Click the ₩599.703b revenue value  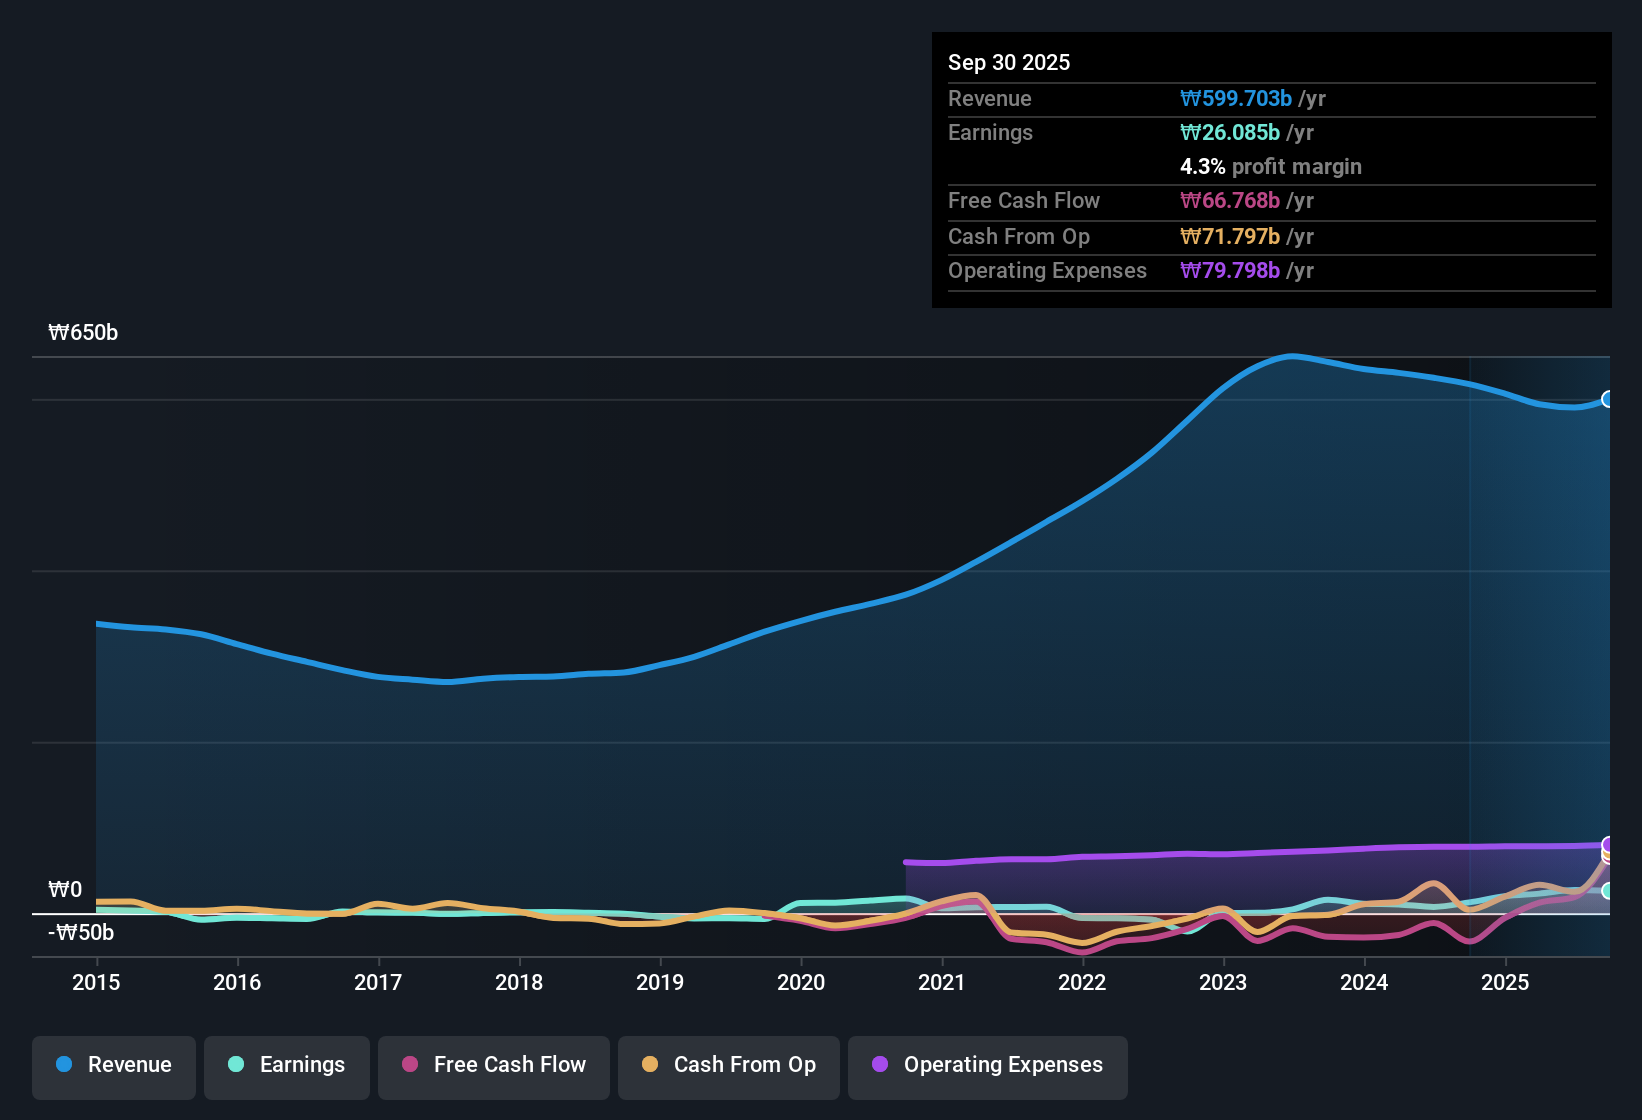pos(1236,98)
